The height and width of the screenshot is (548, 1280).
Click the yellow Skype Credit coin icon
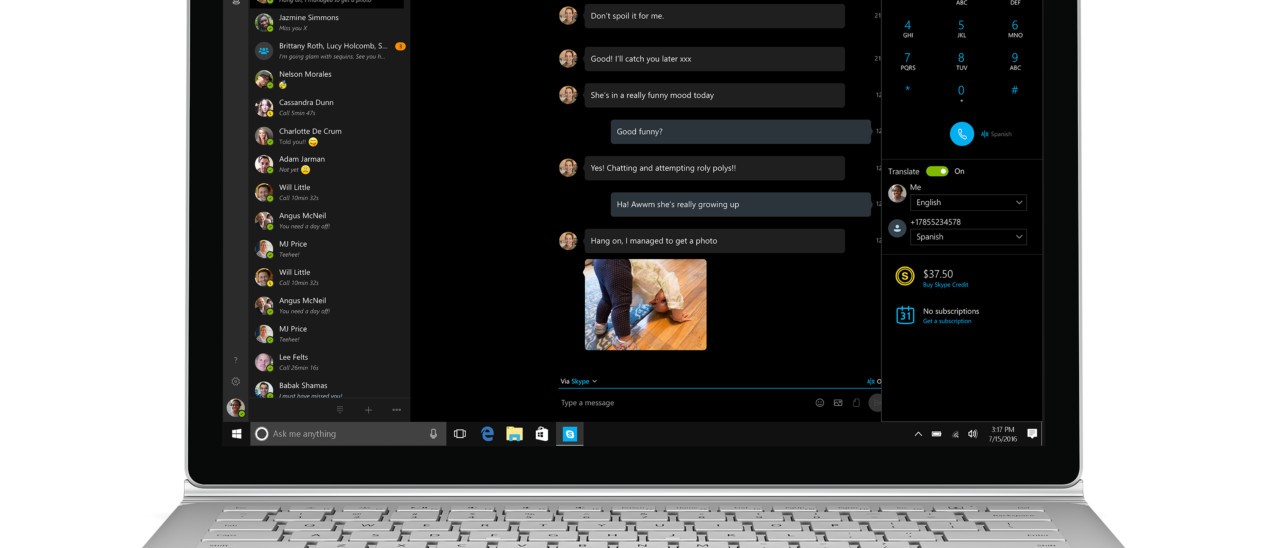coord(905,277)
